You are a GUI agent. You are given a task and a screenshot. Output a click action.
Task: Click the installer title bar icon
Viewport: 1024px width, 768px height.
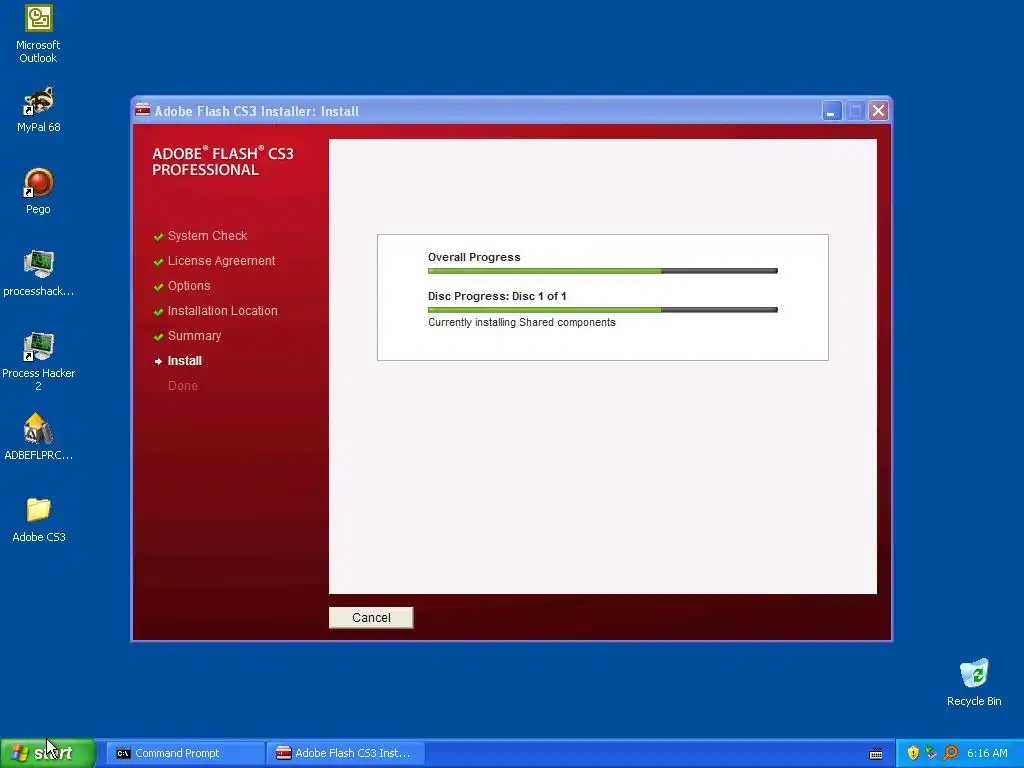click(x=142, y=110)
